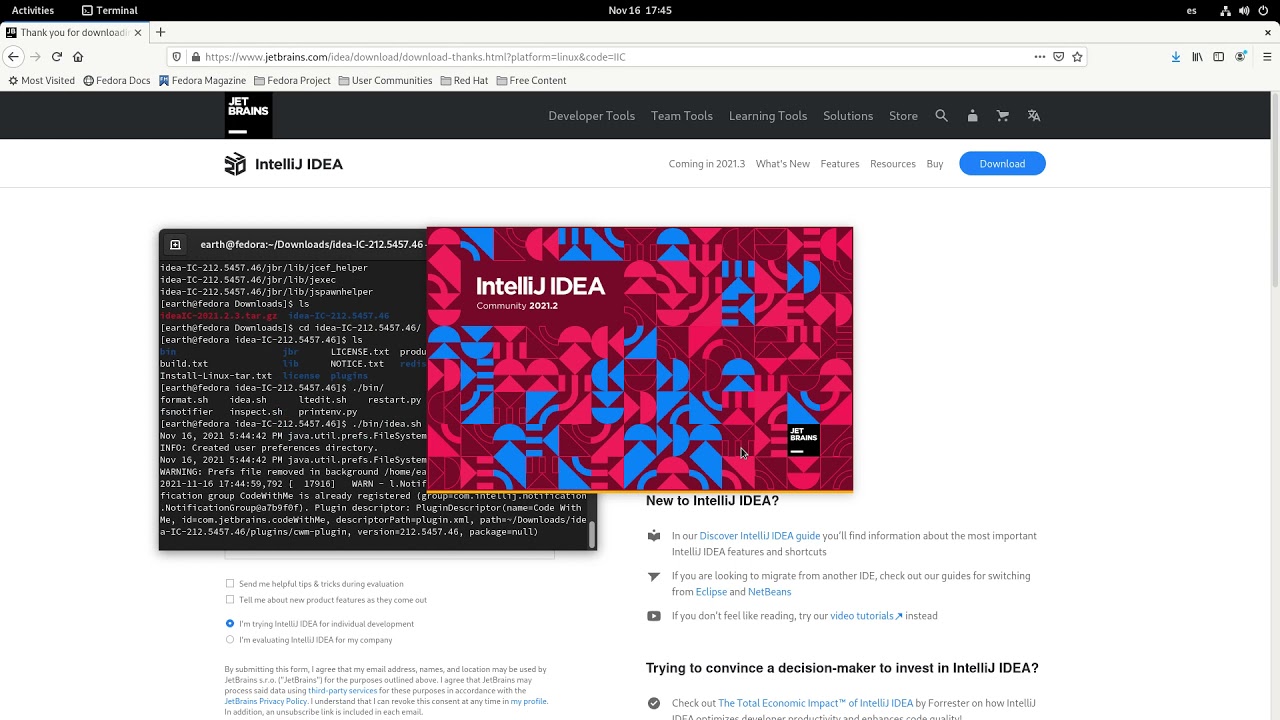Click the terminal window scrollbar
This screenshot has width=1280, height=720.
[x=592, y=535]
